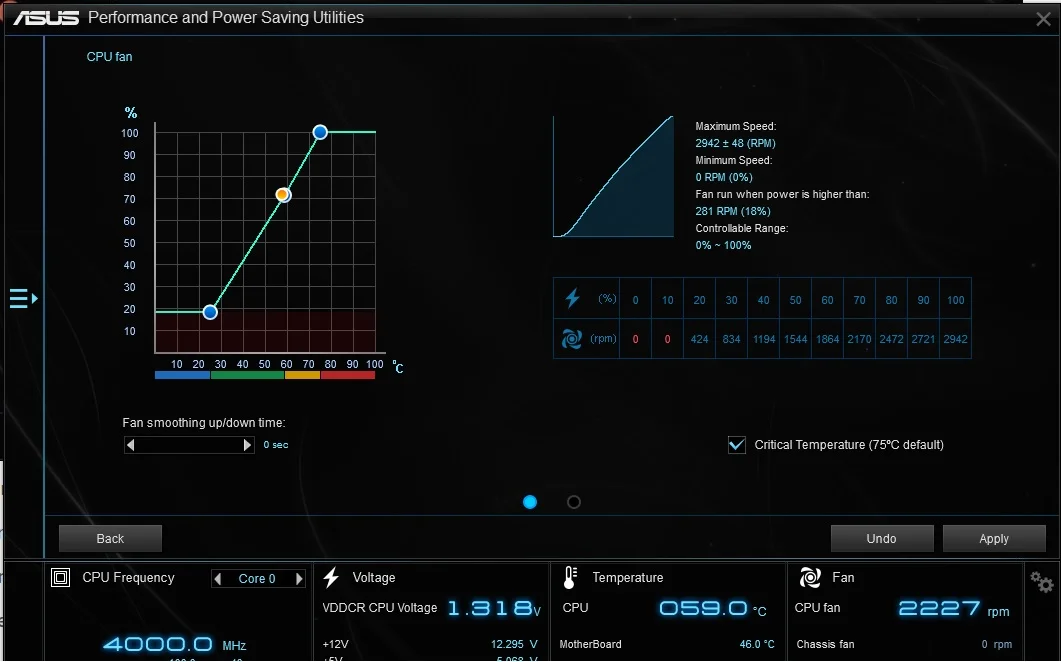Click the MotherBoard 46.0 °C value
The image size is (1061, 662).
pyautogui.click(x=757, y=644)
